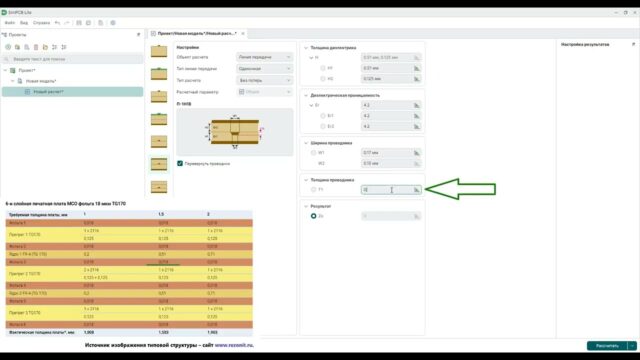Collapse the Проект tree node

click(x=5, y=71)
